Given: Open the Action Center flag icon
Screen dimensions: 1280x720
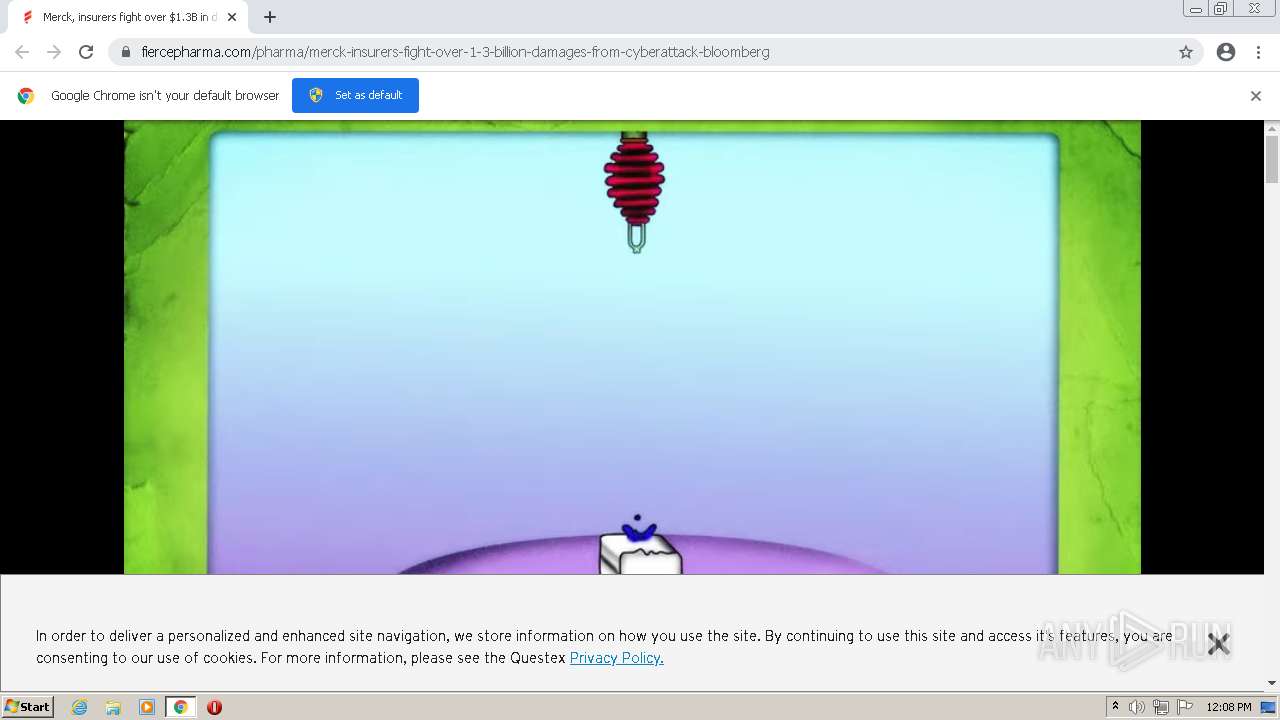Looking at the screenshot, I should pyautogui.click(x=1185, y=707).
